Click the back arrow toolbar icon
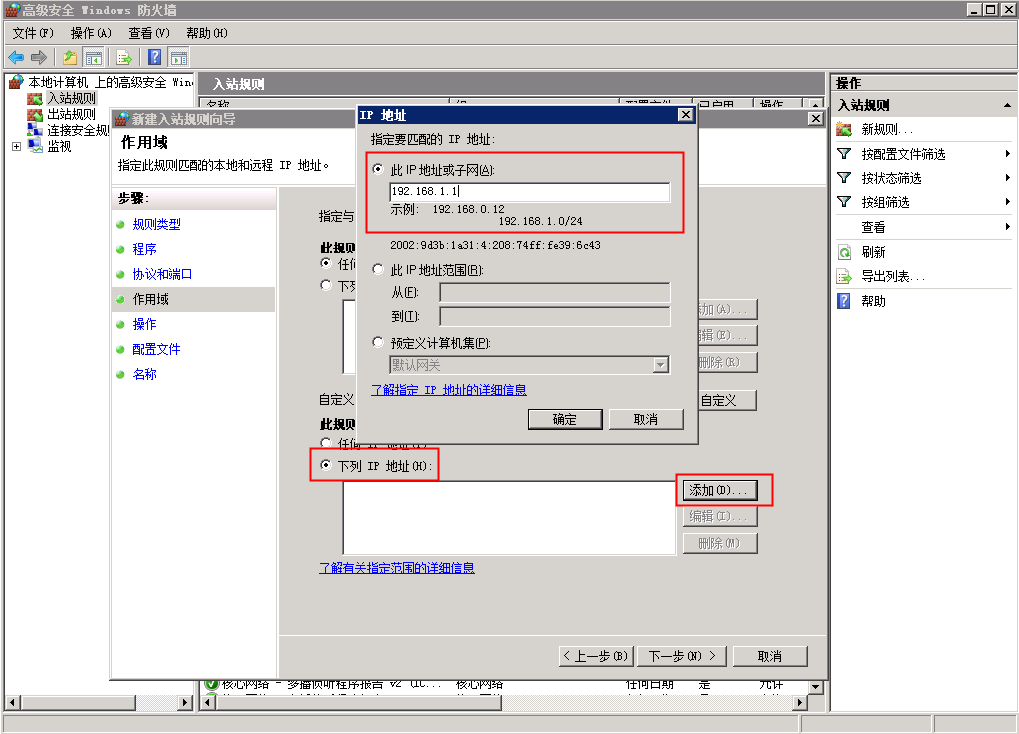The width and height of the screenshot is (1019, 734). tap(16, 57)
